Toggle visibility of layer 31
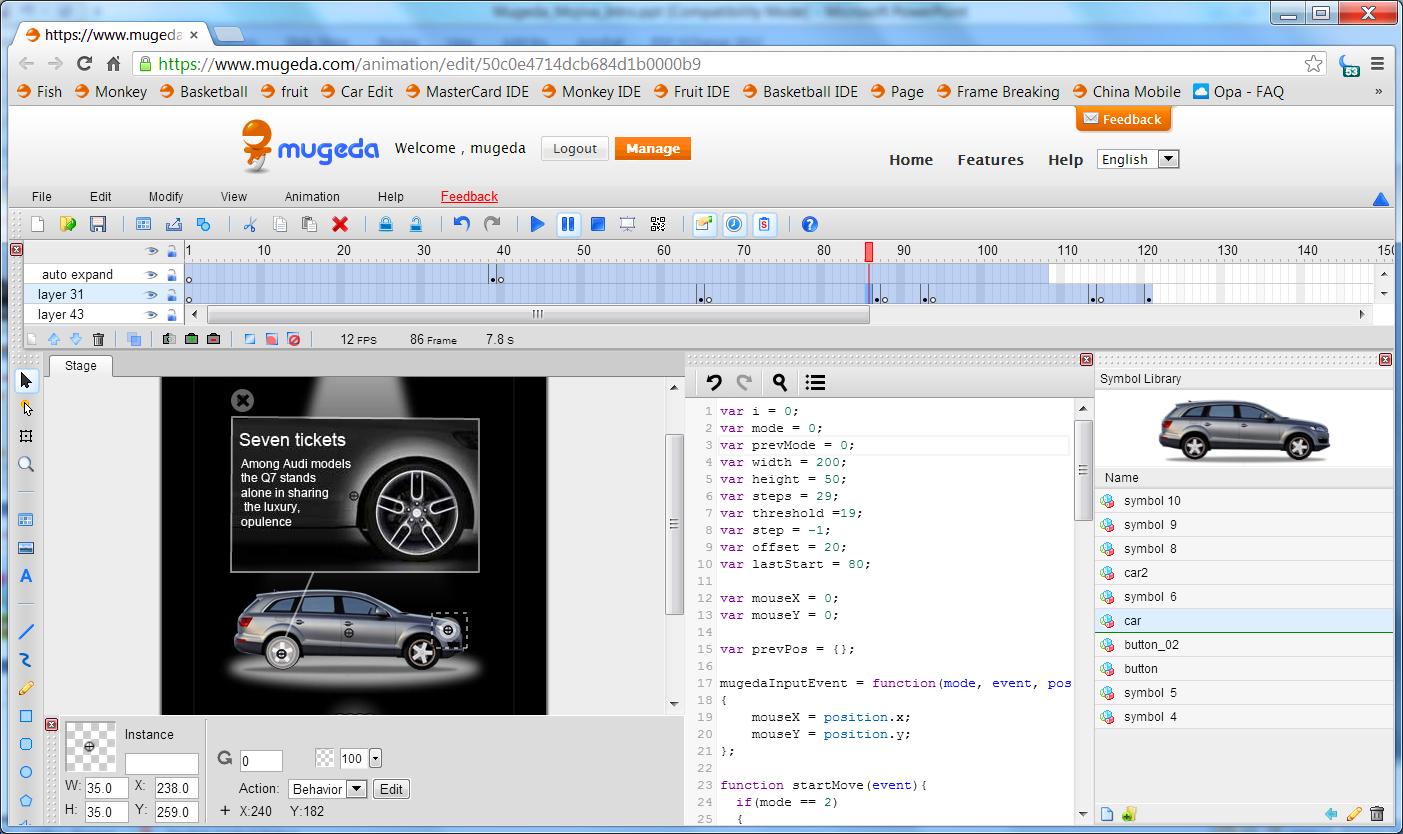This screenshot has width=1403, height=834. click(x=151, y=294)
